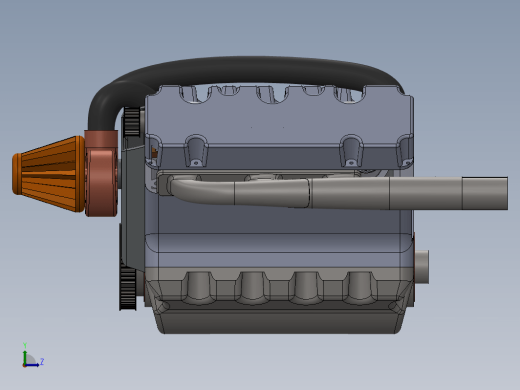The image size is (520, 390).
Task: Click the blue Z axis of triad
Action: [33, 365]
